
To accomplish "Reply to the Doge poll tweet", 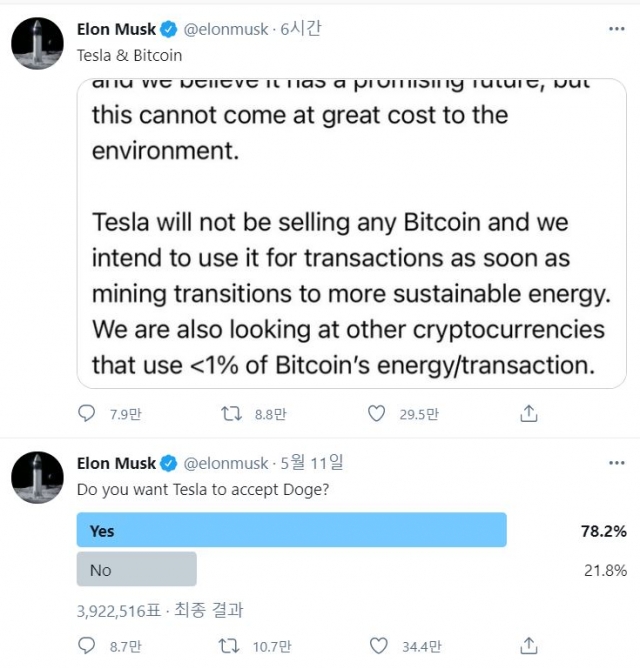I will click(x=87, y=646).
